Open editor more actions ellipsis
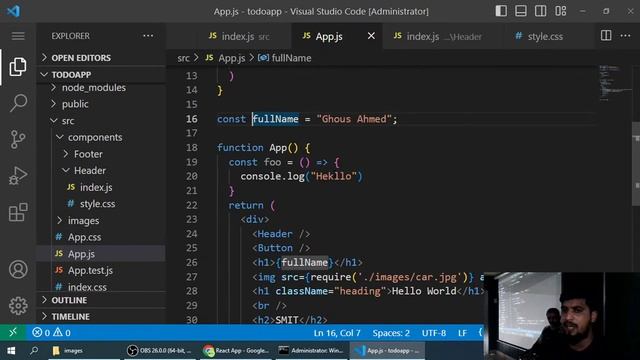Screen dimensions: 640x360 point(625,36)
